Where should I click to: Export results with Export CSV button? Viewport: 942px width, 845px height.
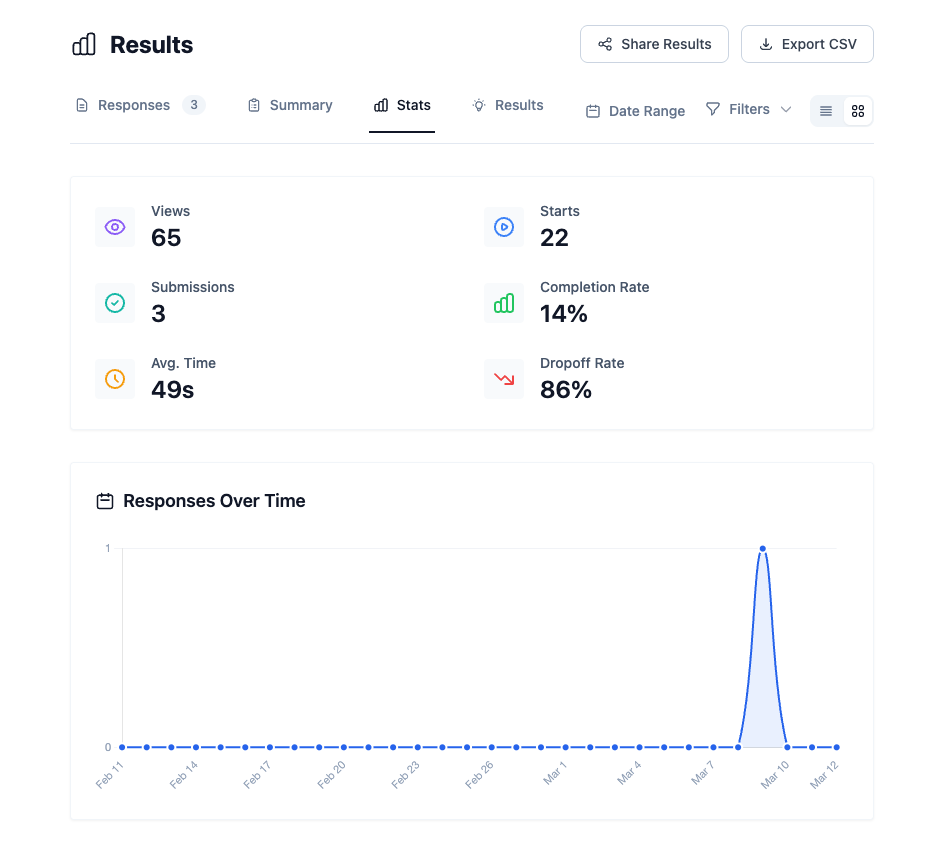[807, 44]
